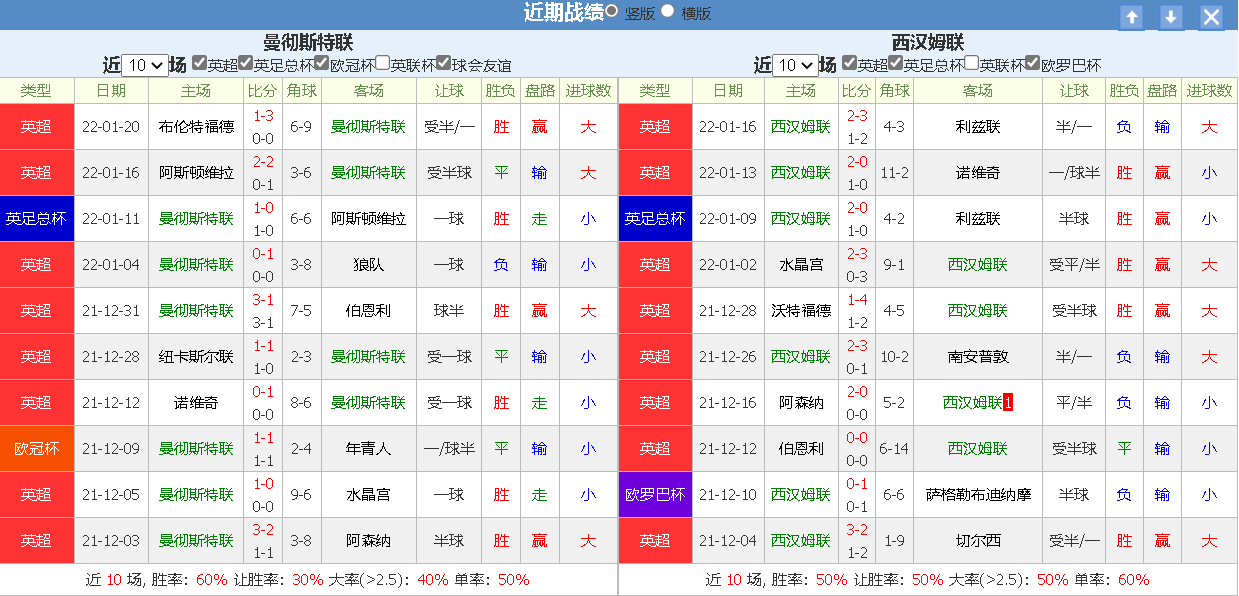This screenshot has height=596, width=1239.
Task: Toggle 欧罗巴杯 checkbox
Action: pos(1032,62)
